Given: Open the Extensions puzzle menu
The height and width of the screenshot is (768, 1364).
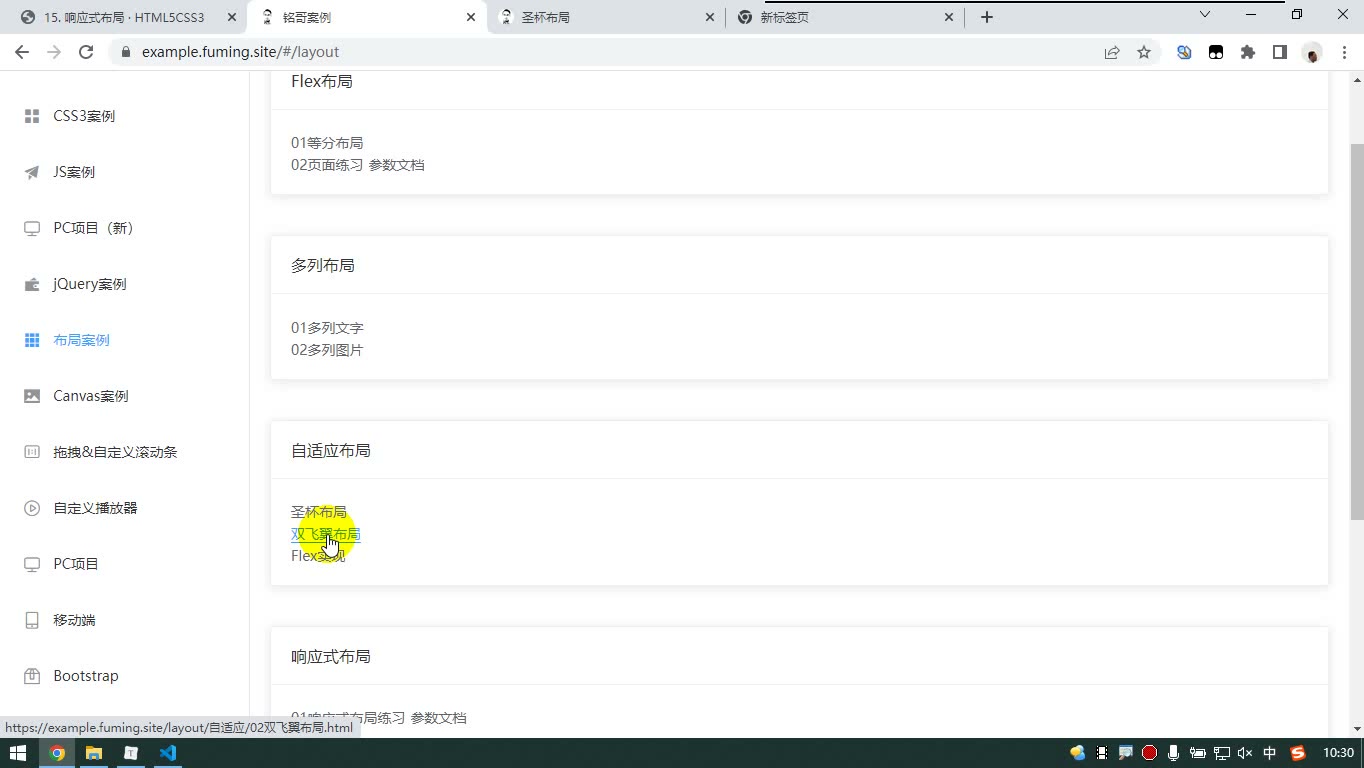Looking at the screenshot, I should 1248,52.
